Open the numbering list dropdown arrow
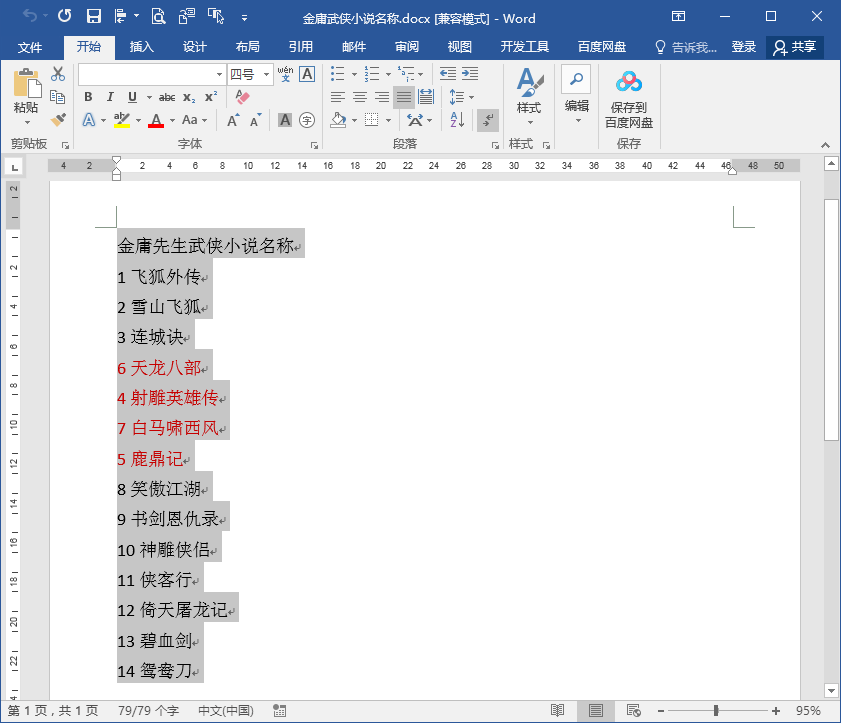This screenshot has height=723, width=841. coord(388,74)
